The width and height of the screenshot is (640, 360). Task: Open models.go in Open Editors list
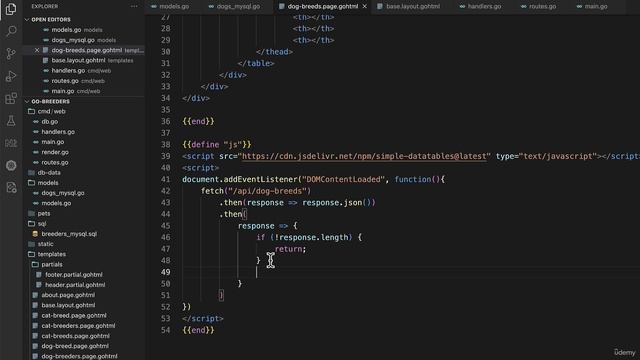[66, 30]
